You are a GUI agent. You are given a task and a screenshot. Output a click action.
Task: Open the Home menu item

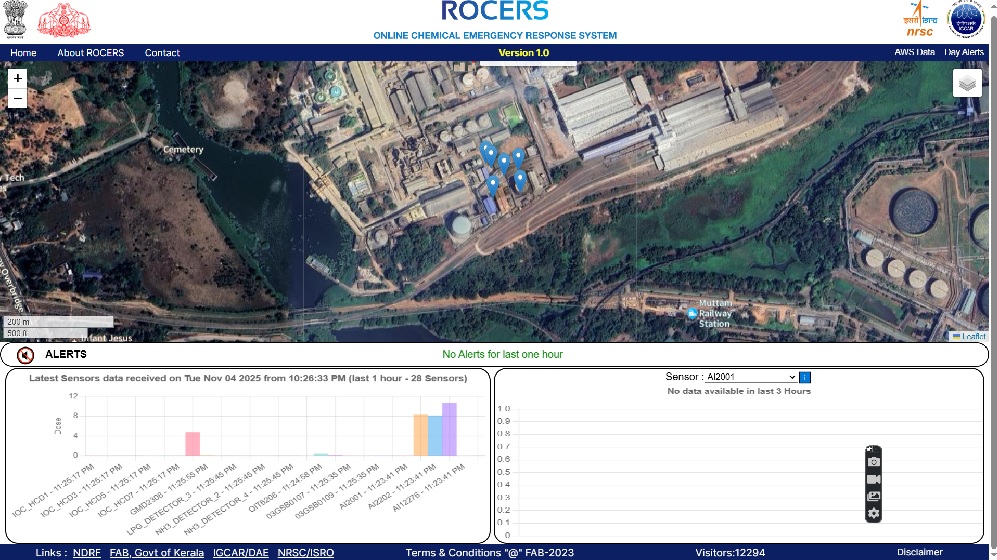click(x=23, y=53)
